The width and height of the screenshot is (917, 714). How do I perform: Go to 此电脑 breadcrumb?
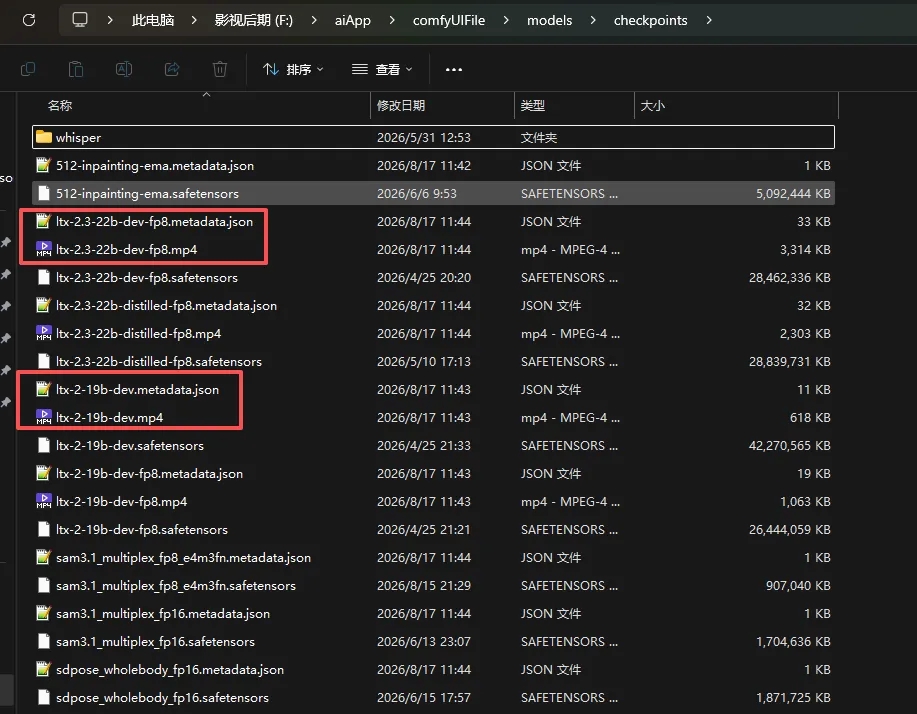pos(153,20)
